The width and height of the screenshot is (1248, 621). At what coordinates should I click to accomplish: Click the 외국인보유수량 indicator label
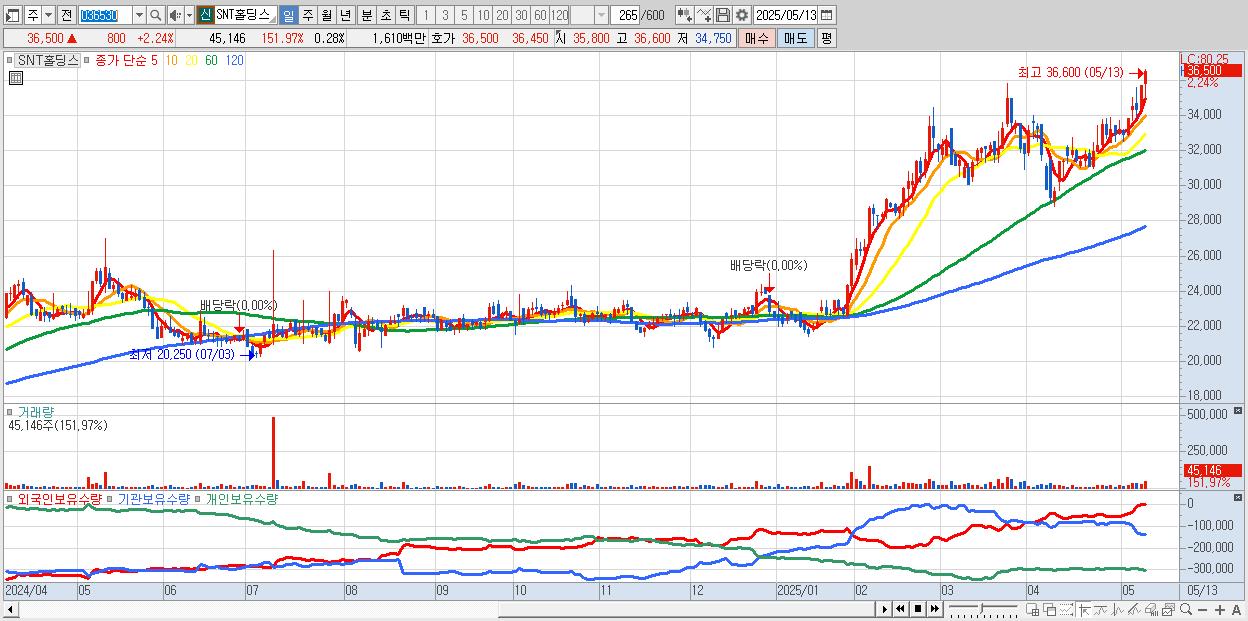point(59,498)
